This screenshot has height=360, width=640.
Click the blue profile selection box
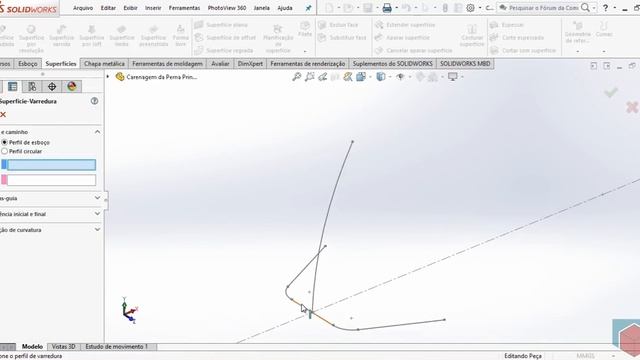(x=51, y=164)
